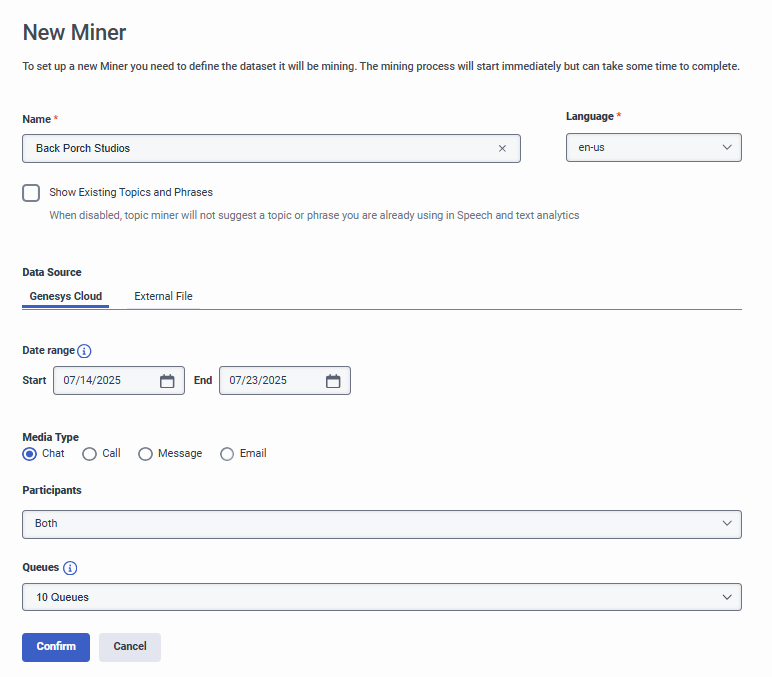
Task: Expand the Participants dropdown
Action: tap(381, 524)
